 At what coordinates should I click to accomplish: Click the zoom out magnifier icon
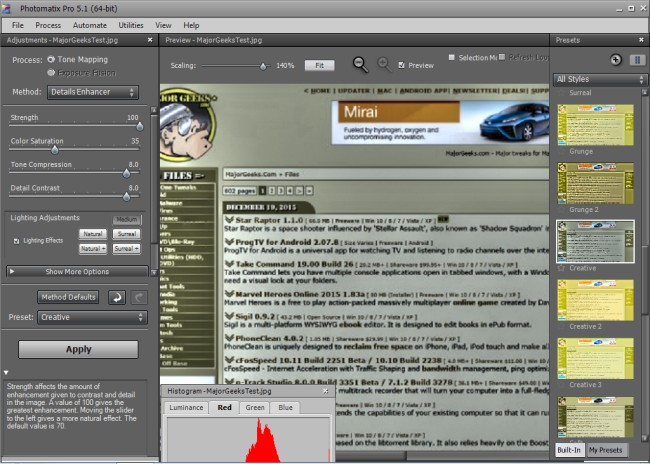coord(360,65)
